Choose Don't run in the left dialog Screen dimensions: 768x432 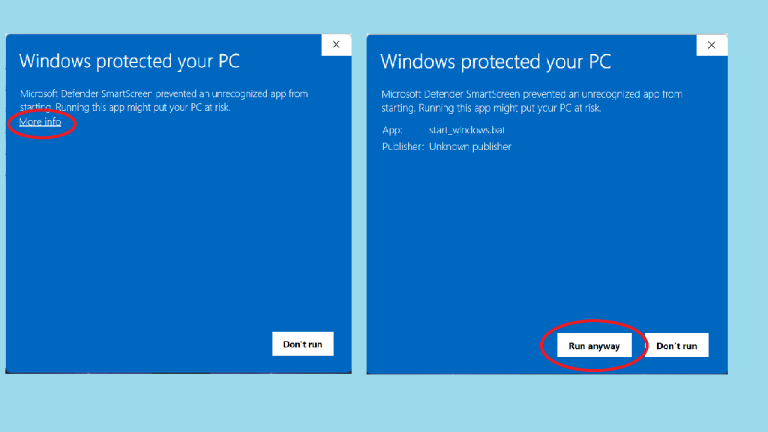click(303, 344)
